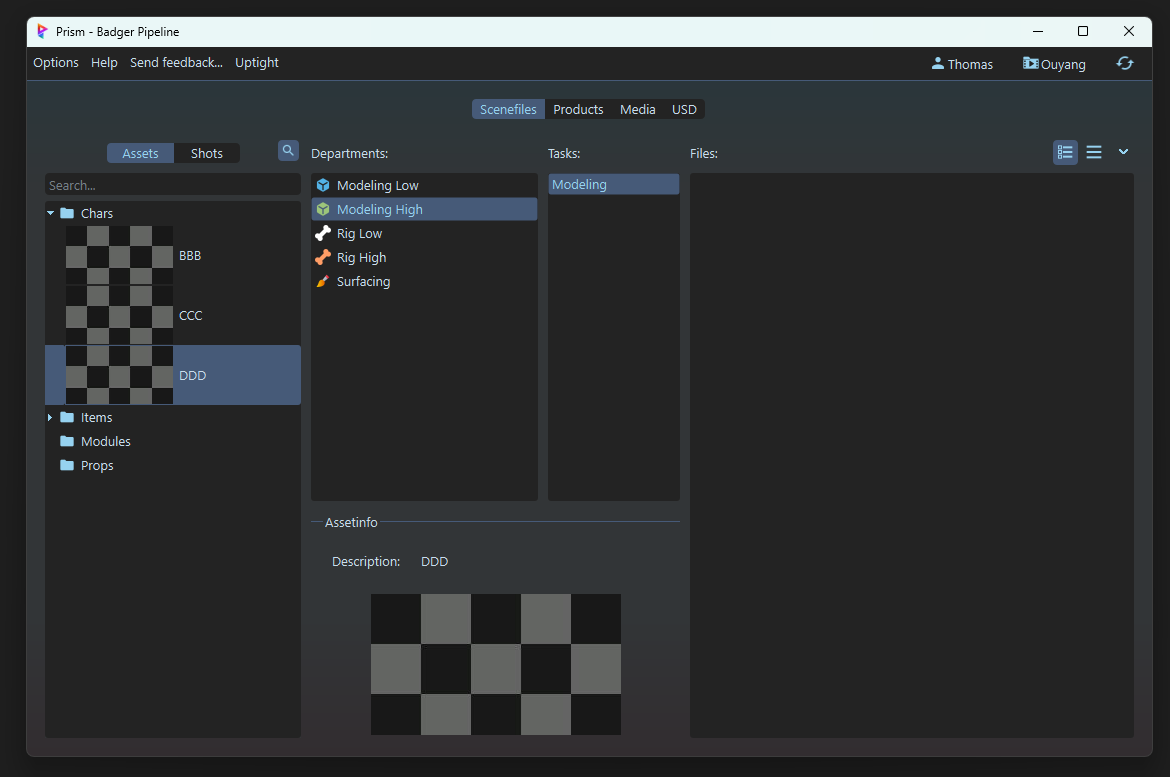Click Send feedback... in the menu bar

pos(176,63)
